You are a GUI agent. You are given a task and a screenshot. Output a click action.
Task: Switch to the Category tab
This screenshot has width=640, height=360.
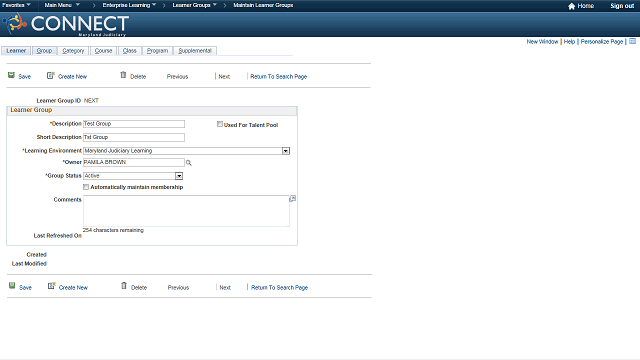73,51
